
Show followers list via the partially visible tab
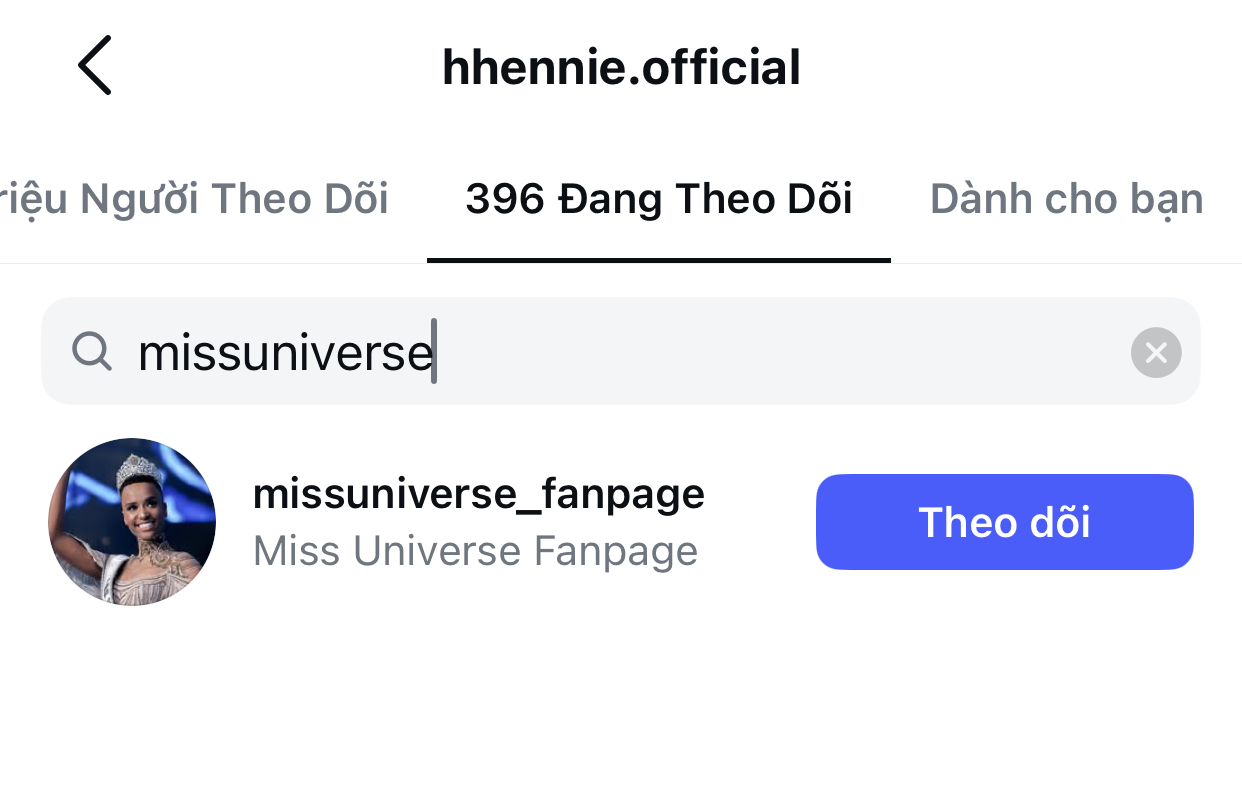(x=195, y=199)
